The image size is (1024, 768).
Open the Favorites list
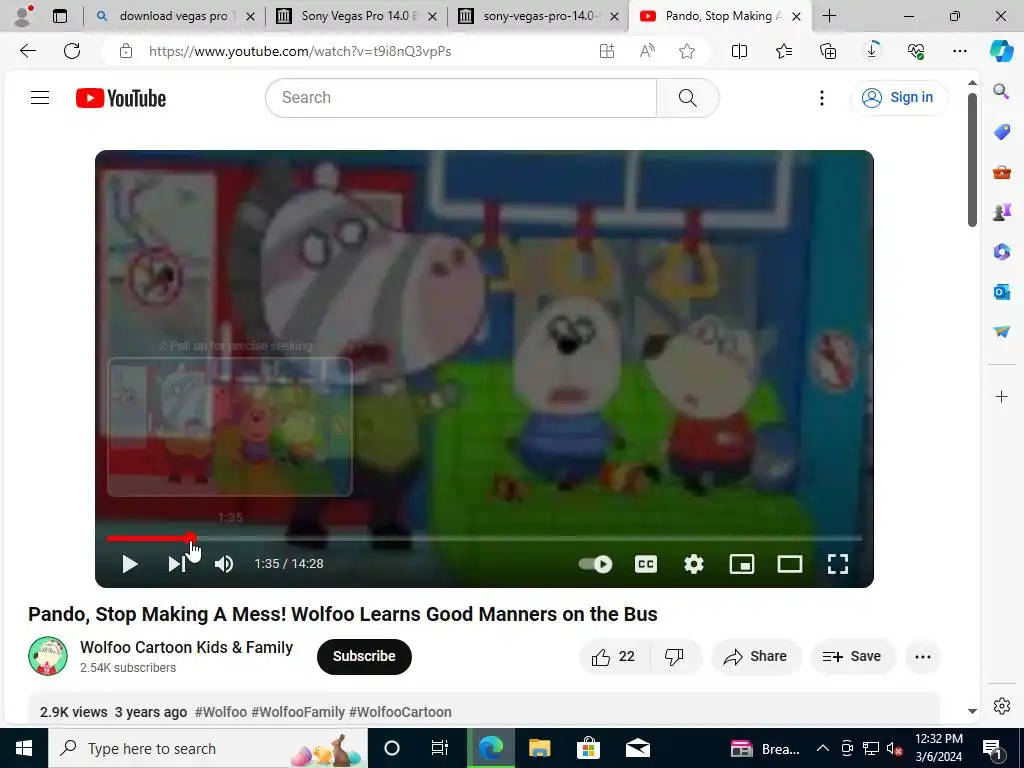point(784,51)
